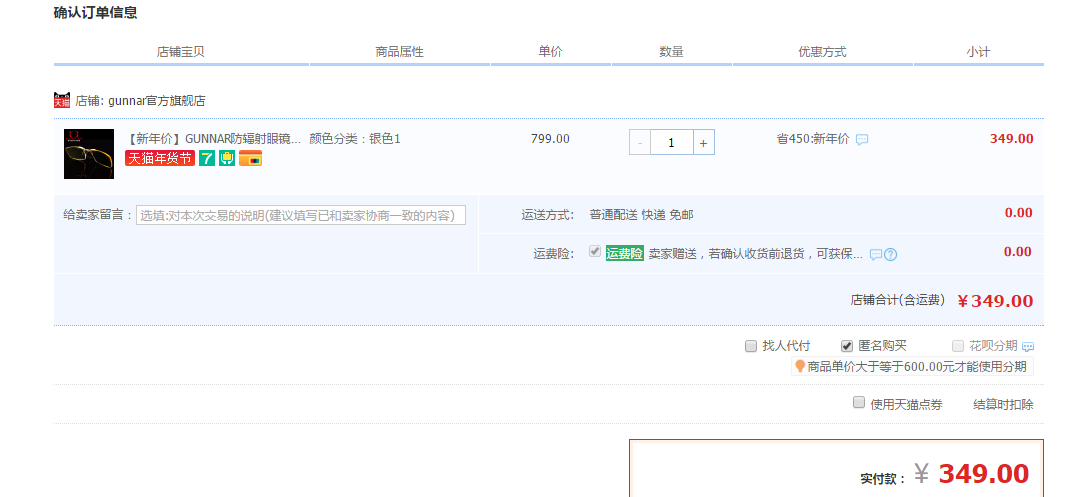Focus the 给卖家留言 message input field

(301, 215)
